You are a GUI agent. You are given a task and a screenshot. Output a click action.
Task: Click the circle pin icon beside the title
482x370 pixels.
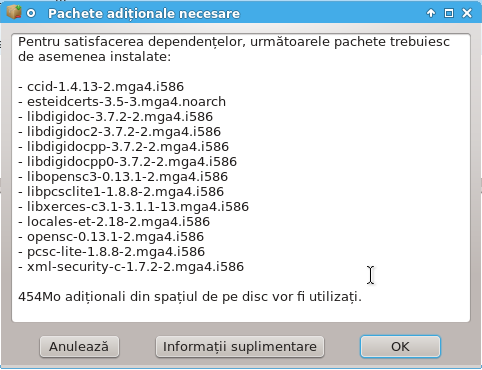(x=31, y=13)
